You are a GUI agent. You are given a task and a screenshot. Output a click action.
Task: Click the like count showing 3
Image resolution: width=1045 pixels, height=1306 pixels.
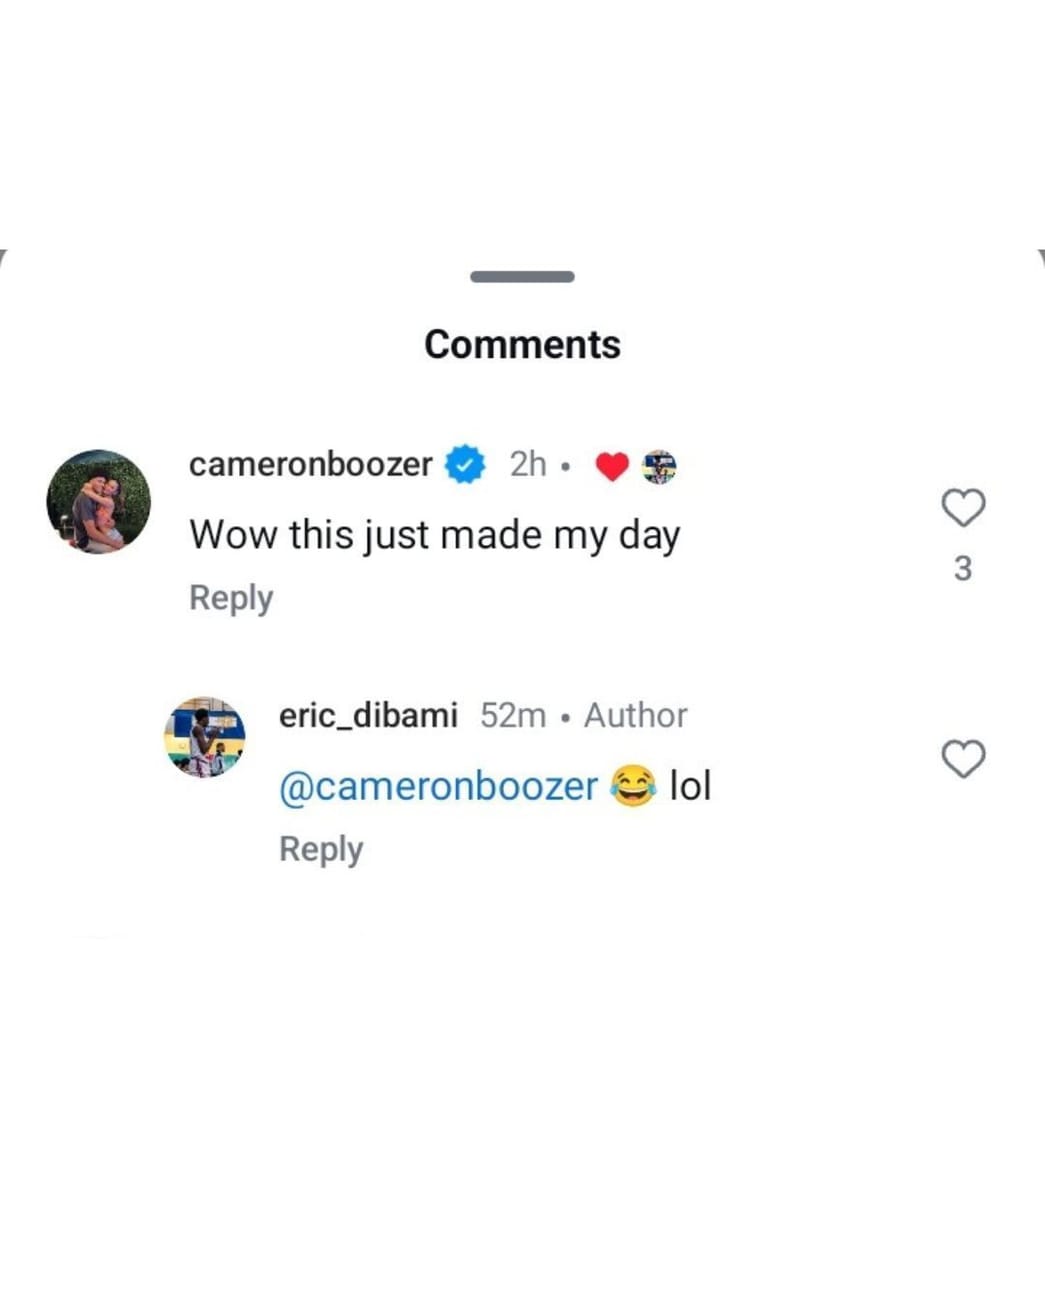pos(963,567)
